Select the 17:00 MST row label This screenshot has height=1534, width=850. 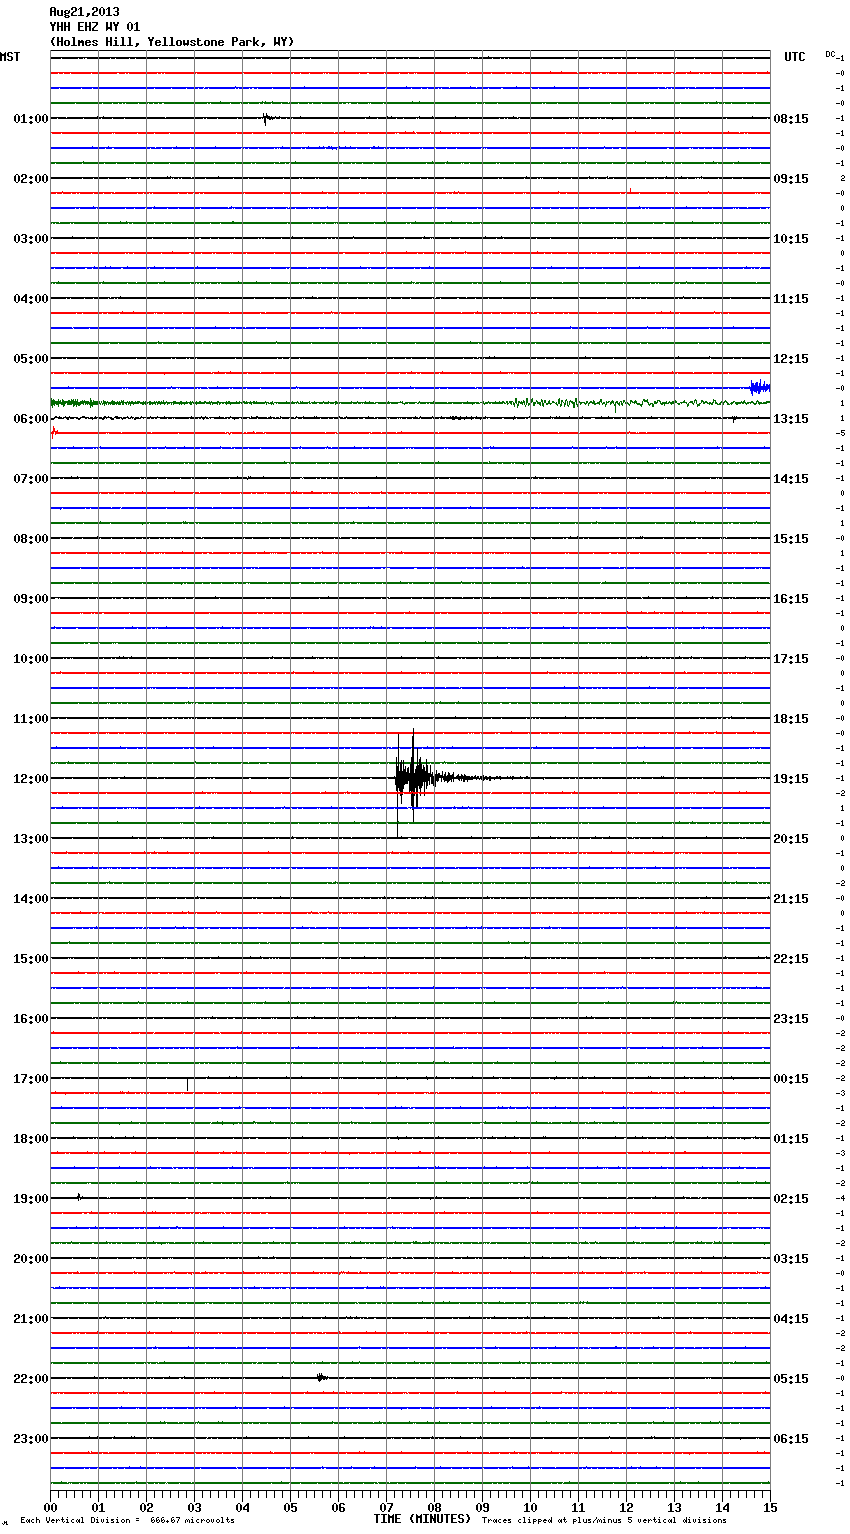point(30,1079)
